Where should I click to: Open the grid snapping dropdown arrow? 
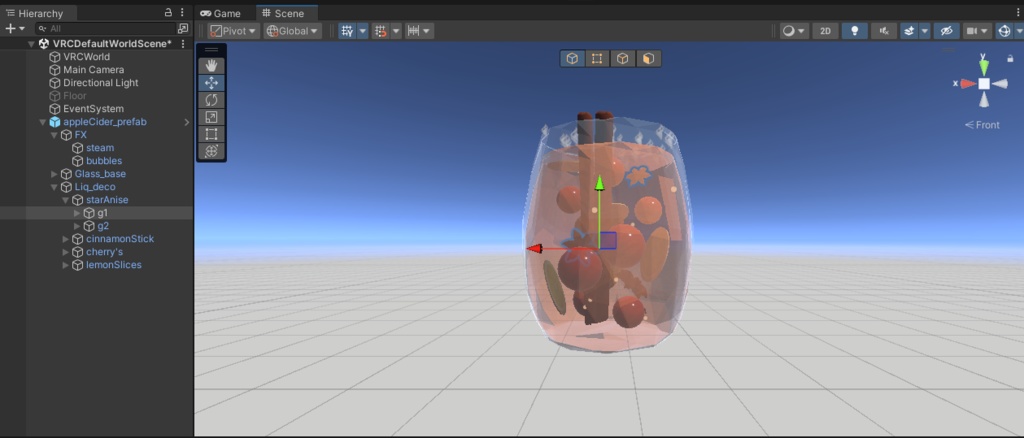coord(396,31)
